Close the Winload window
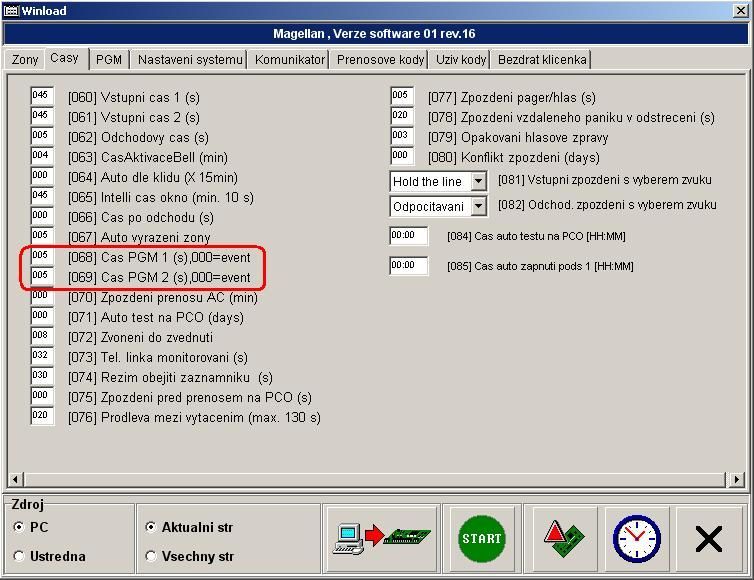The width and height of the screenshot is (754, 580). 740,10
